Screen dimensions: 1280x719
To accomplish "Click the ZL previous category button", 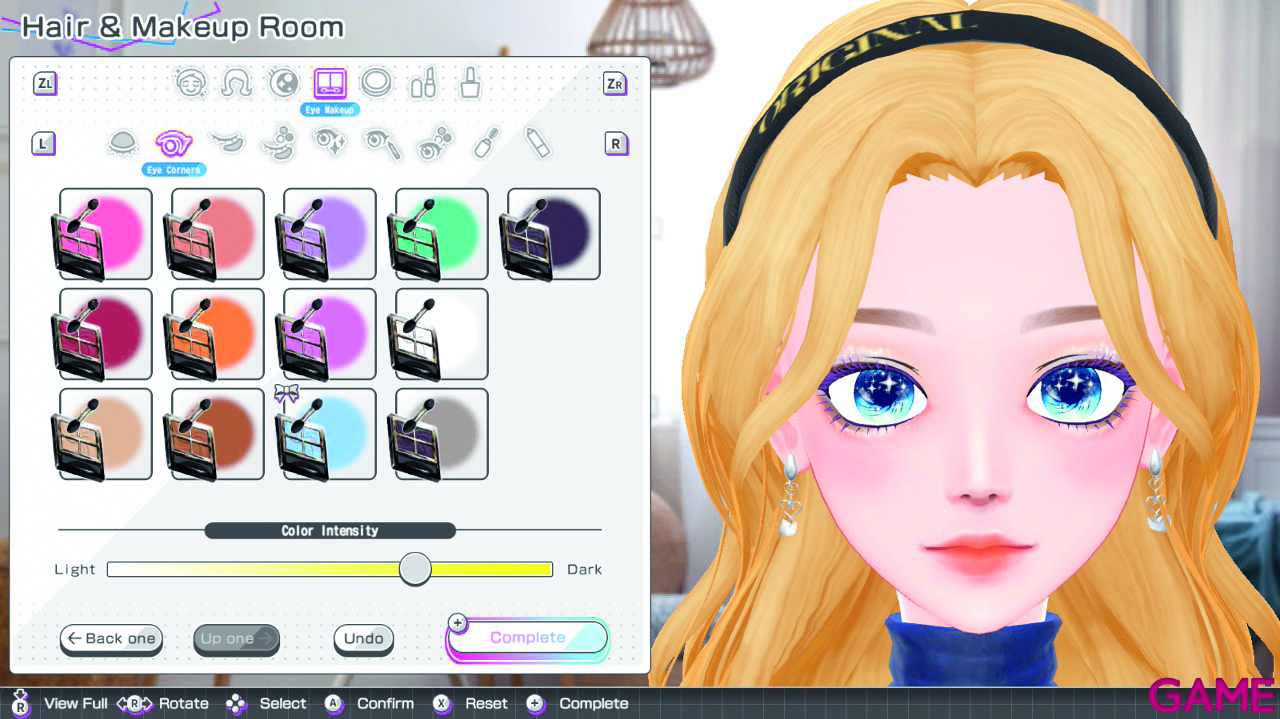I will [44, 84].
